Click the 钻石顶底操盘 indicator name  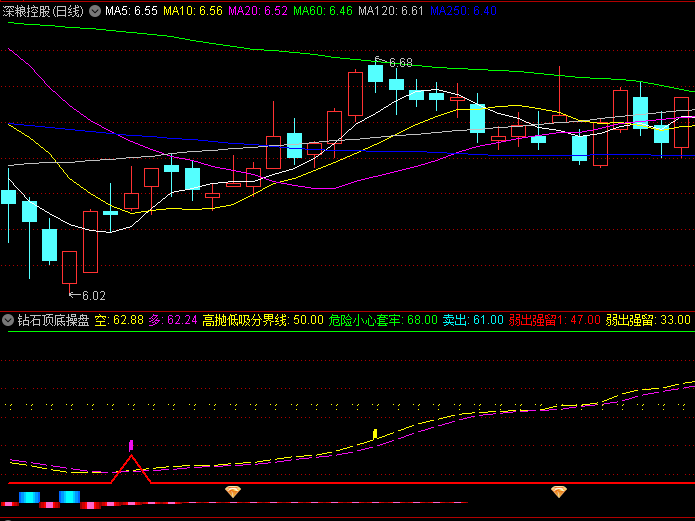coord(54,320)
